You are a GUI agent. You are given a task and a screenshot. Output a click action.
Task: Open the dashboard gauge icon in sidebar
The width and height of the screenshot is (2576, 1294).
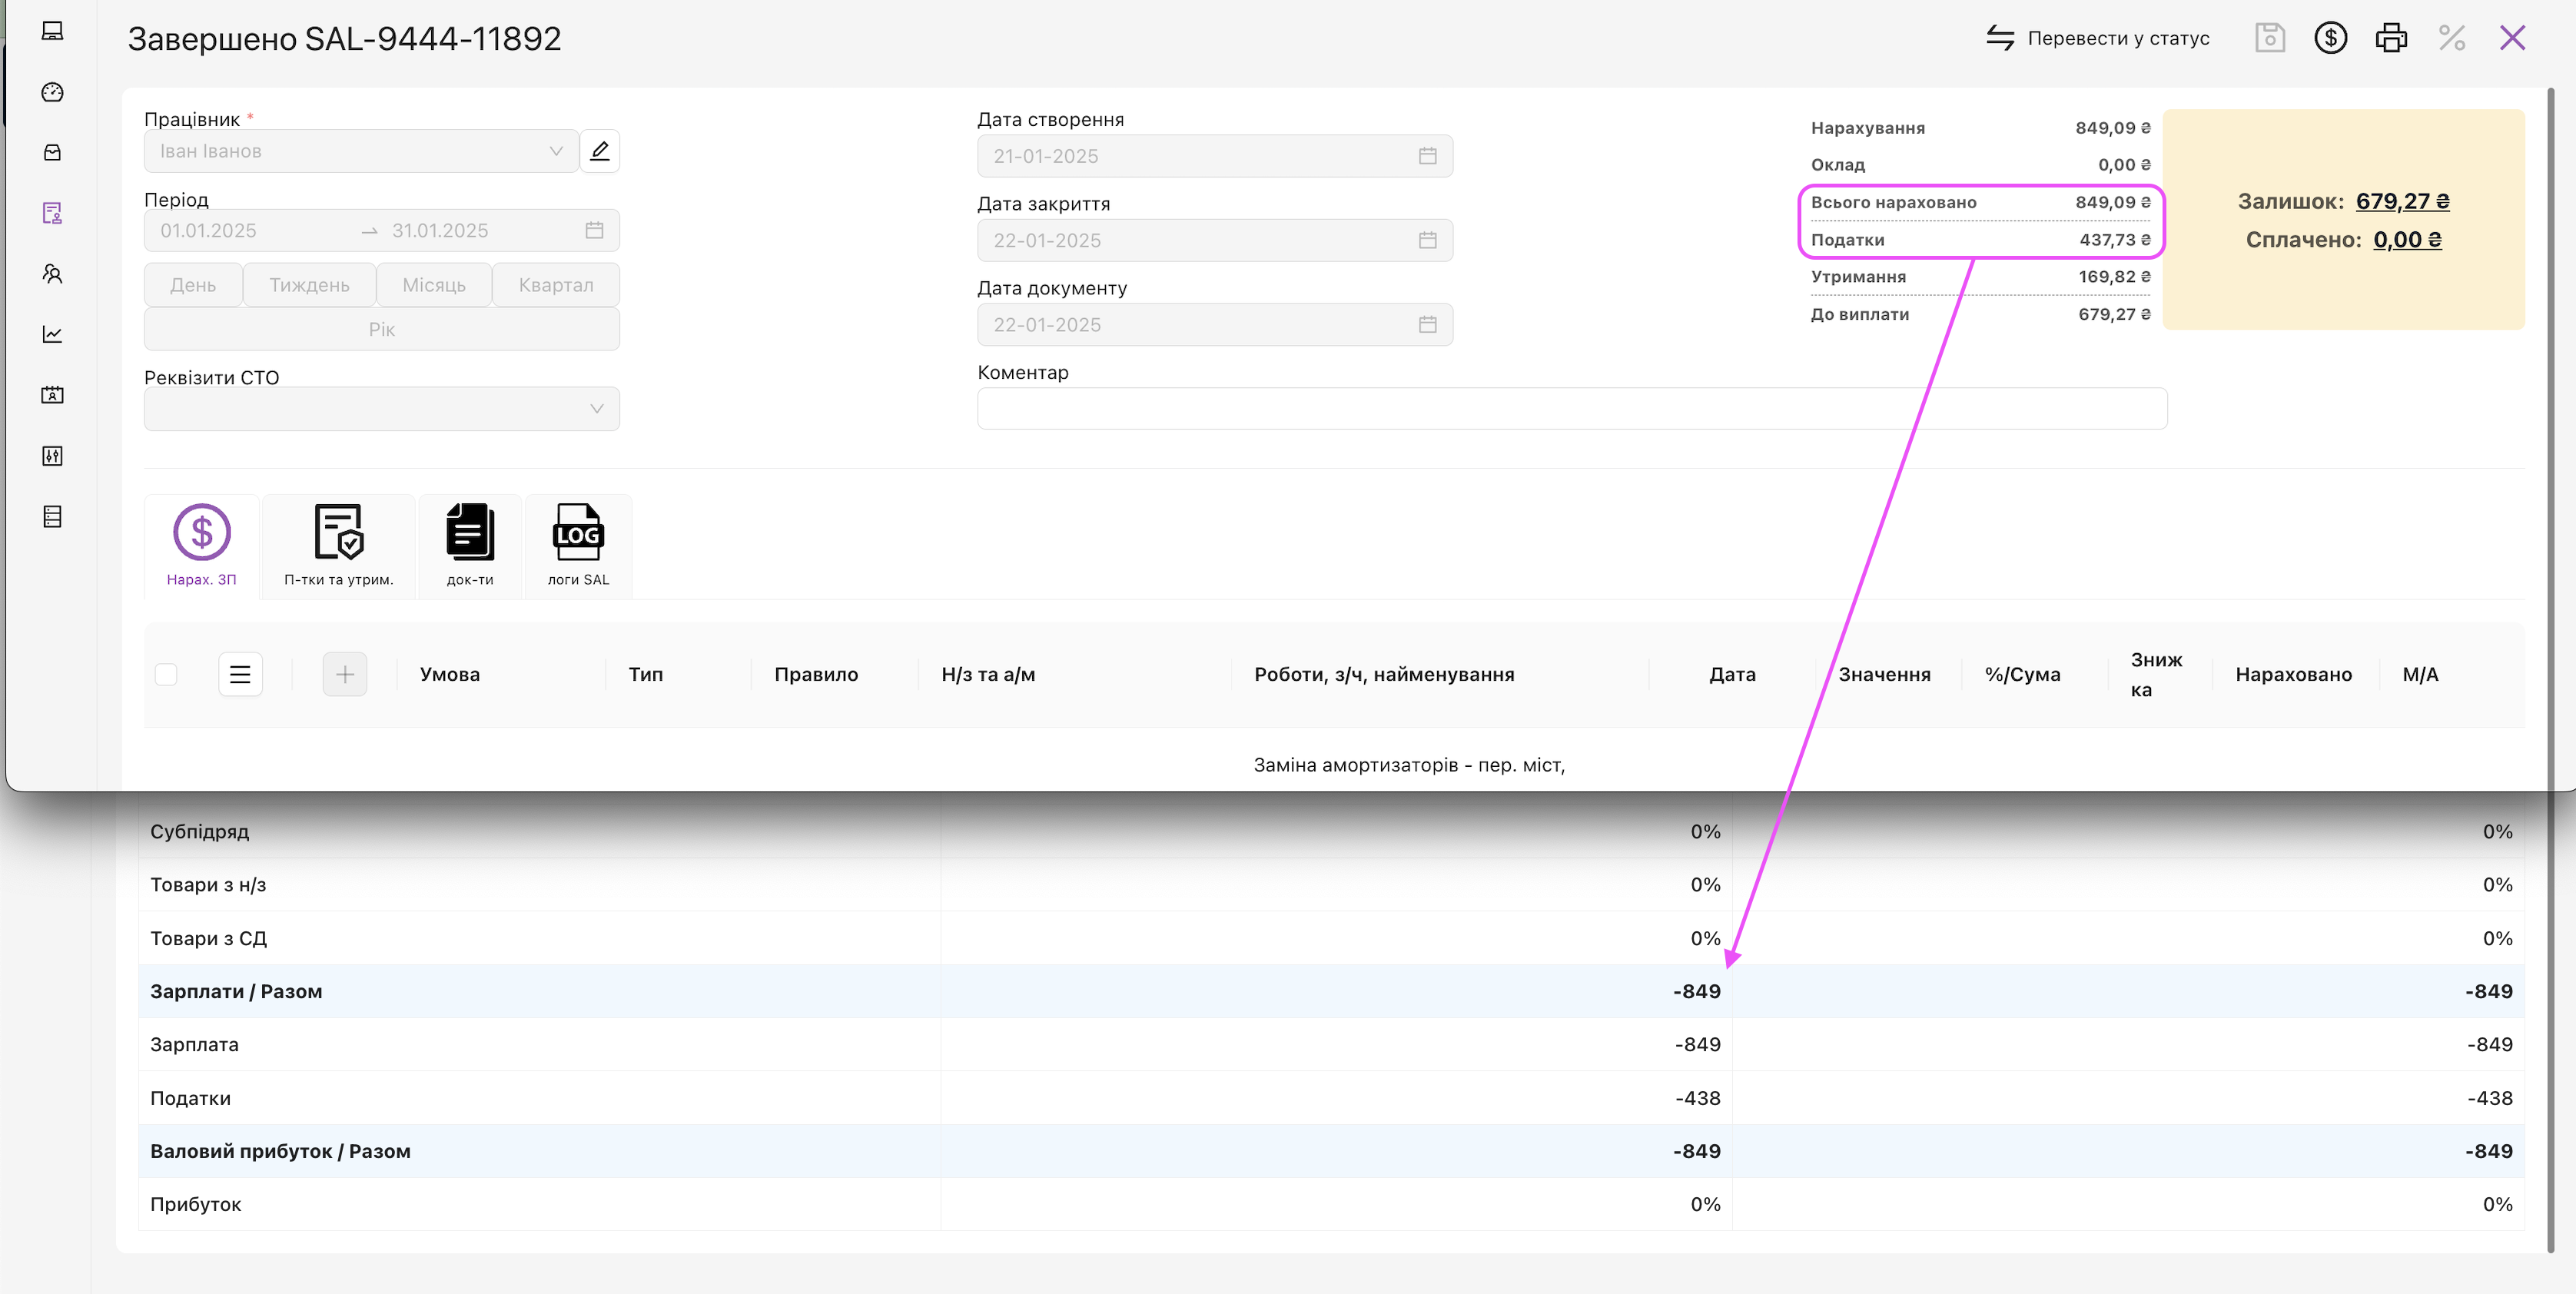53,92
